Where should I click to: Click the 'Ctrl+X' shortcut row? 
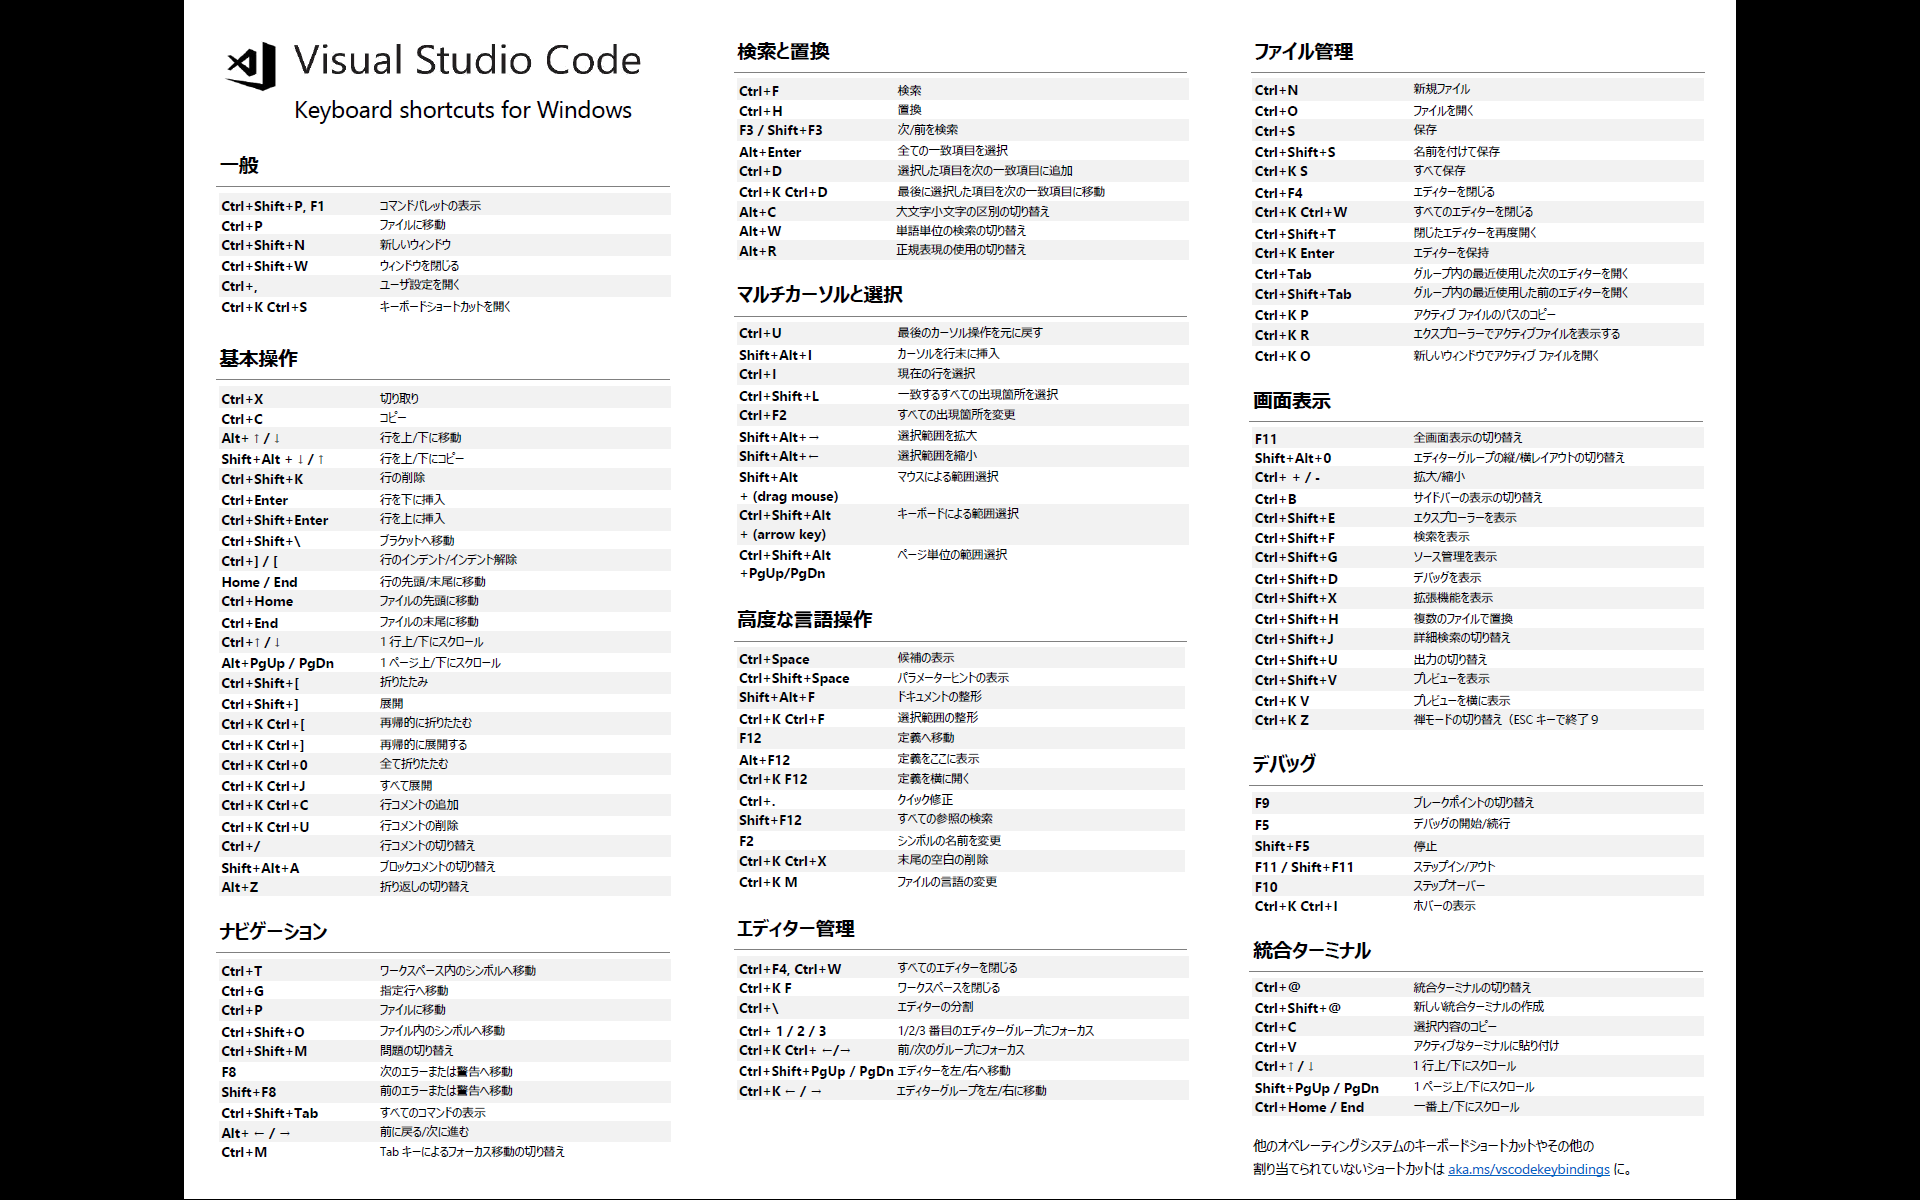tap(445, 399)
